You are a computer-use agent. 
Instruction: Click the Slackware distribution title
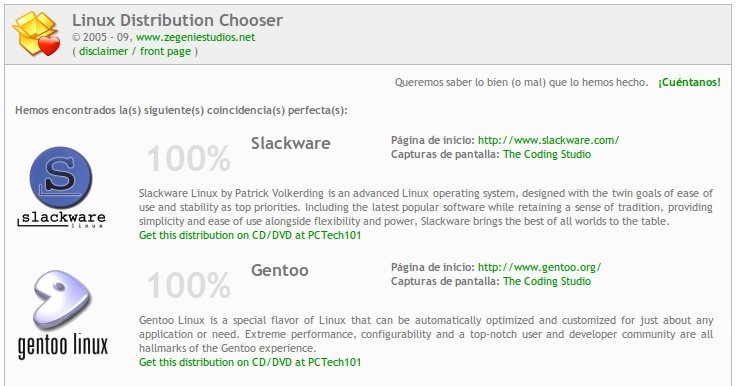coord(291,143)
